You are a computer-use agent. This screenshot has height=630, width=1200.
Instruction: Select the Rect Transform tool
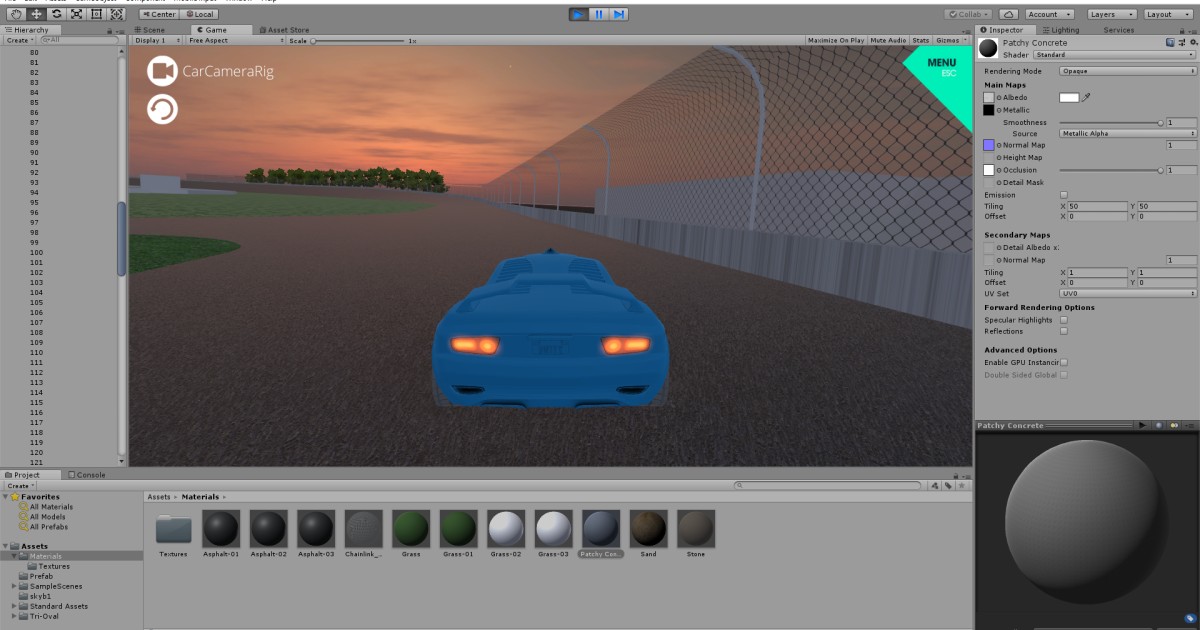[96, 12]
